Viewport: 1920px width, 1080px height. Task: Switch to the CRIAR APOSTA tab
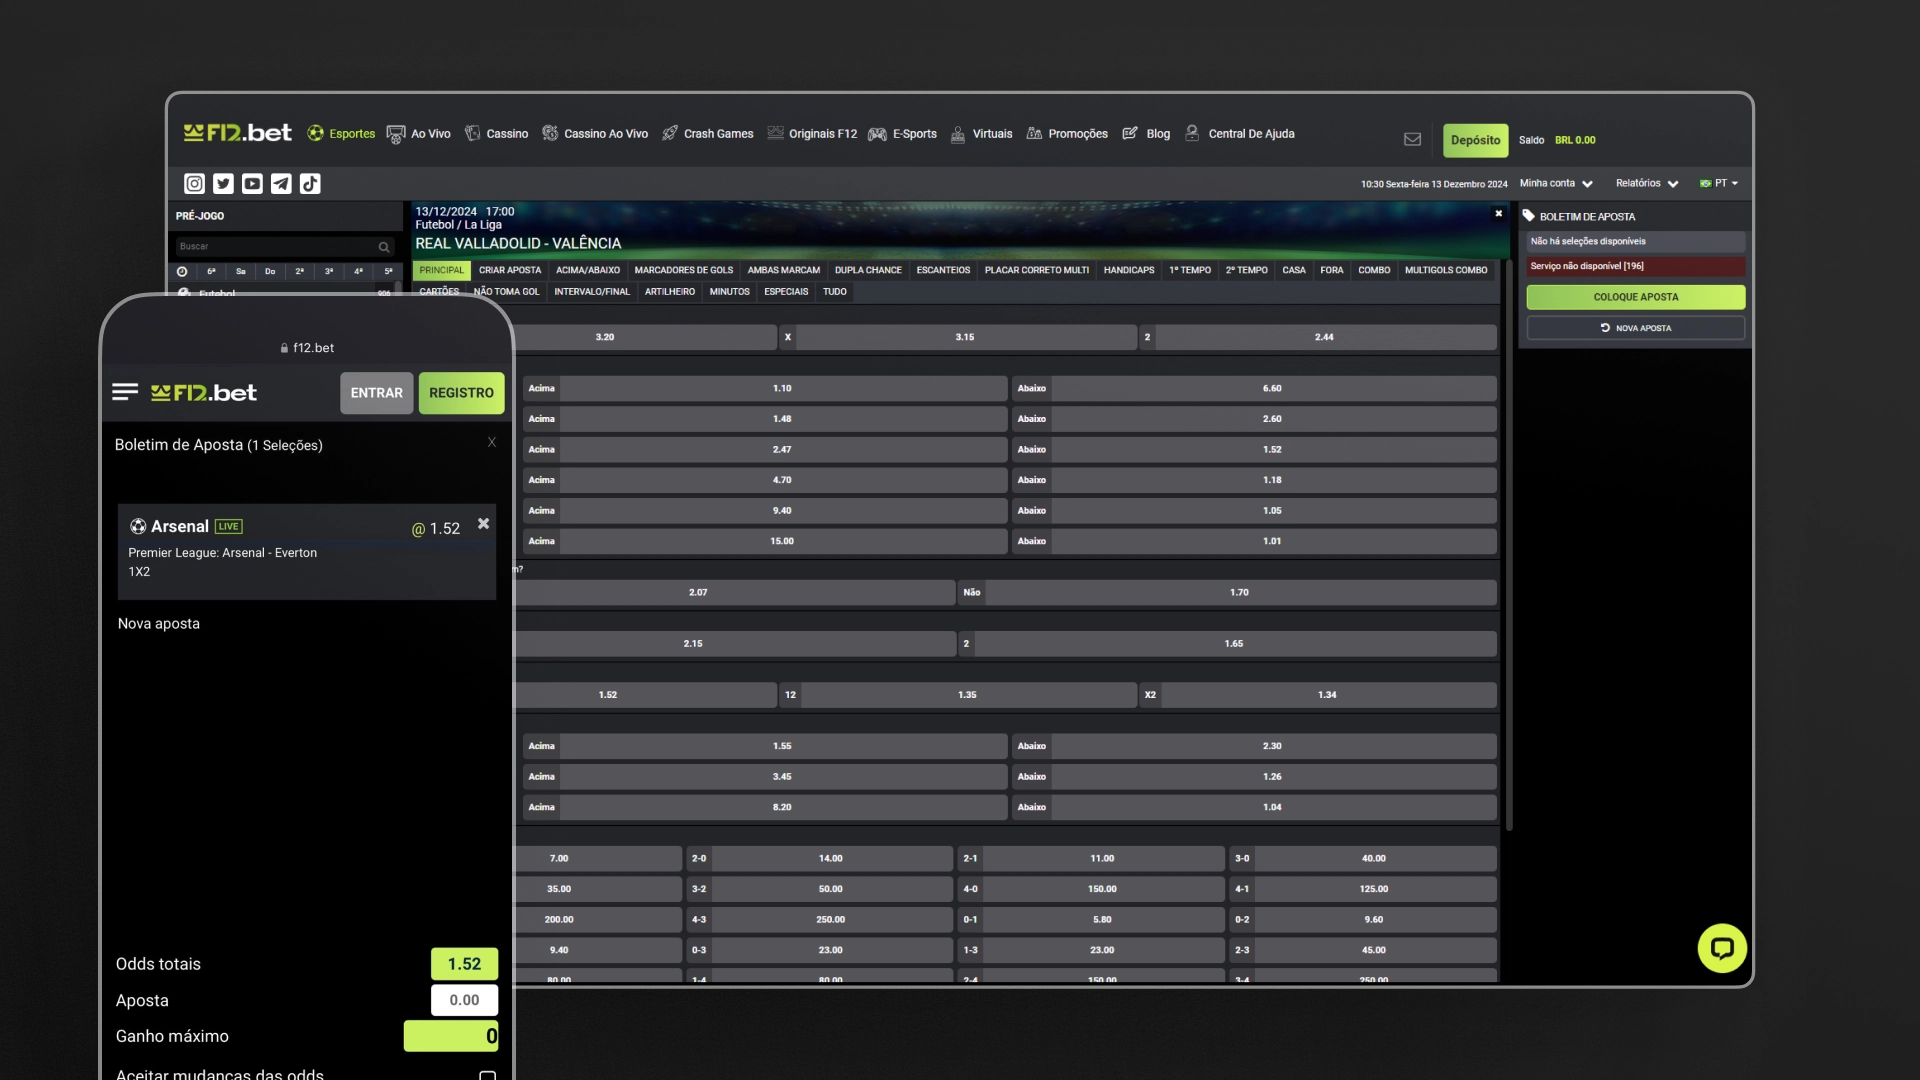coord(510,270)
